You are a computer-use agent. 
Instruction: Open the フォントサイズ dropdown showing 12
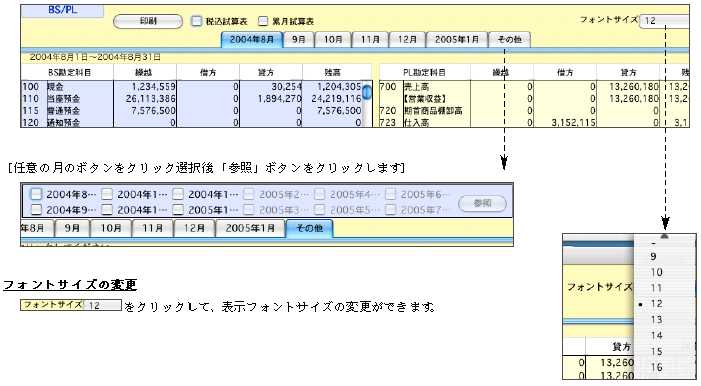[x=664, y=21]
